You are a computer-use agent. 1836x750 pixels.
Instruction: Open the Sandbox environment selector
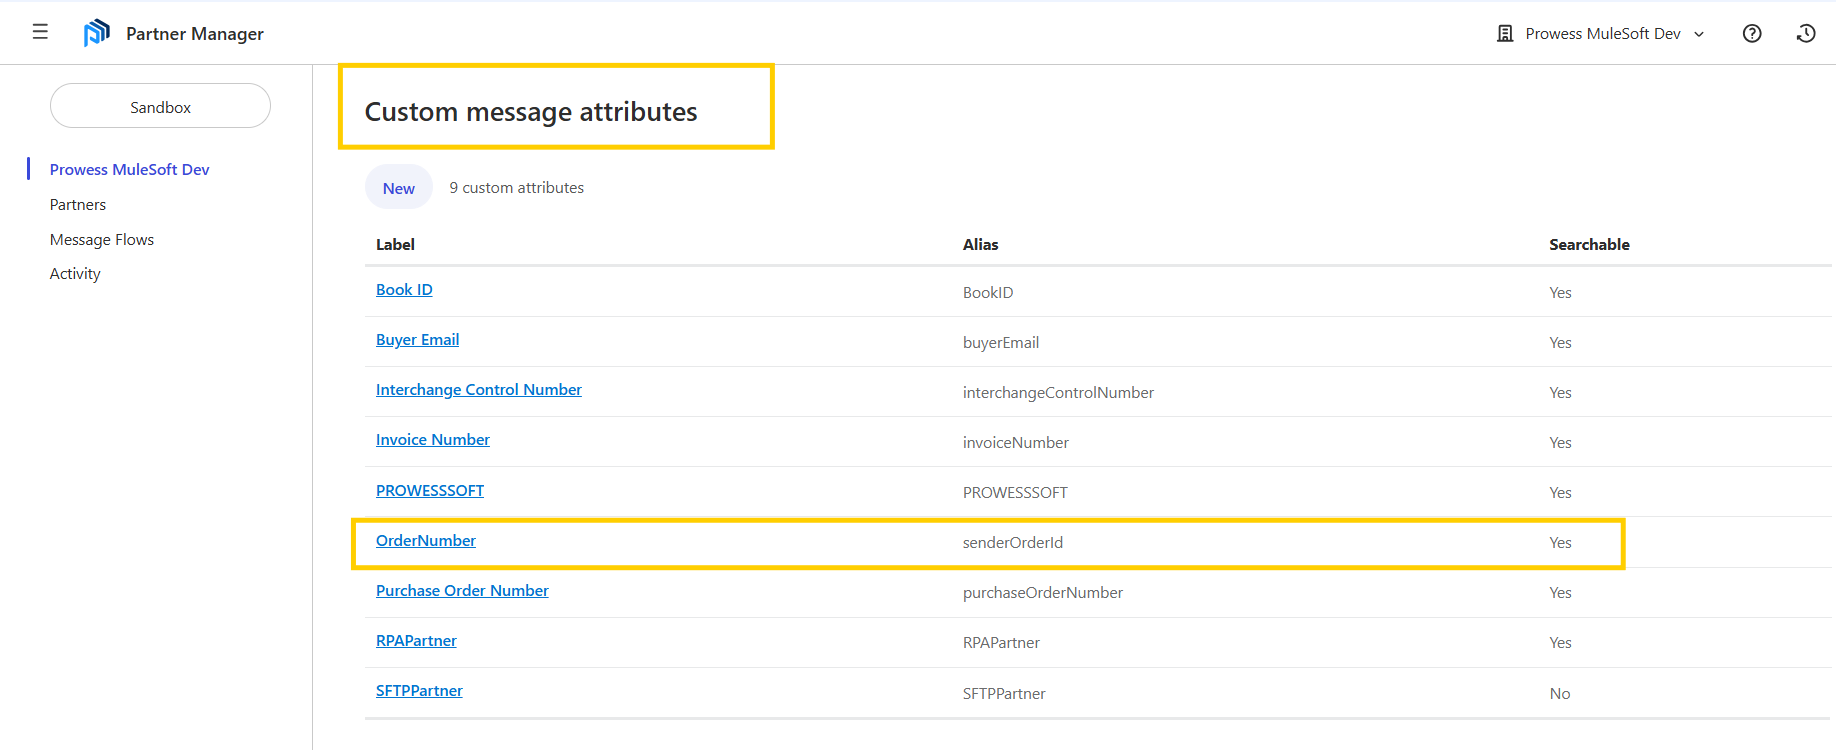pyautogui.click(x=160, y=106)
